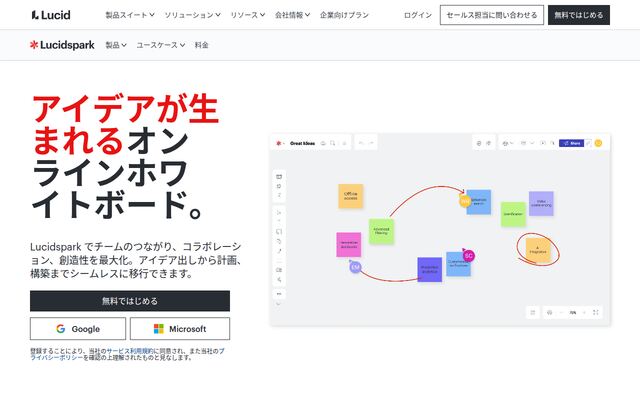The width and height of the screenshot is (640, 400).
Task: Click the Lucidspark logo in the sub-navigation
Action: coord(62,45)
